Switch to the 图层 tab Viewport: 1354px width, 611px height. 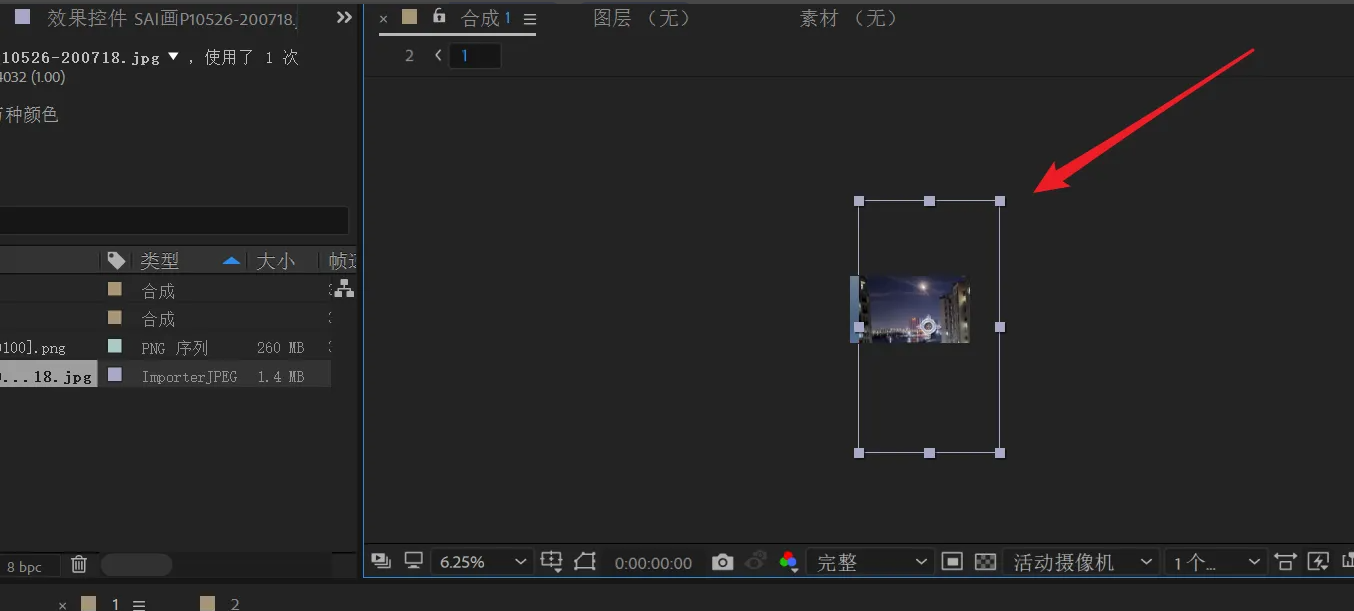click(x=613, y=17)
